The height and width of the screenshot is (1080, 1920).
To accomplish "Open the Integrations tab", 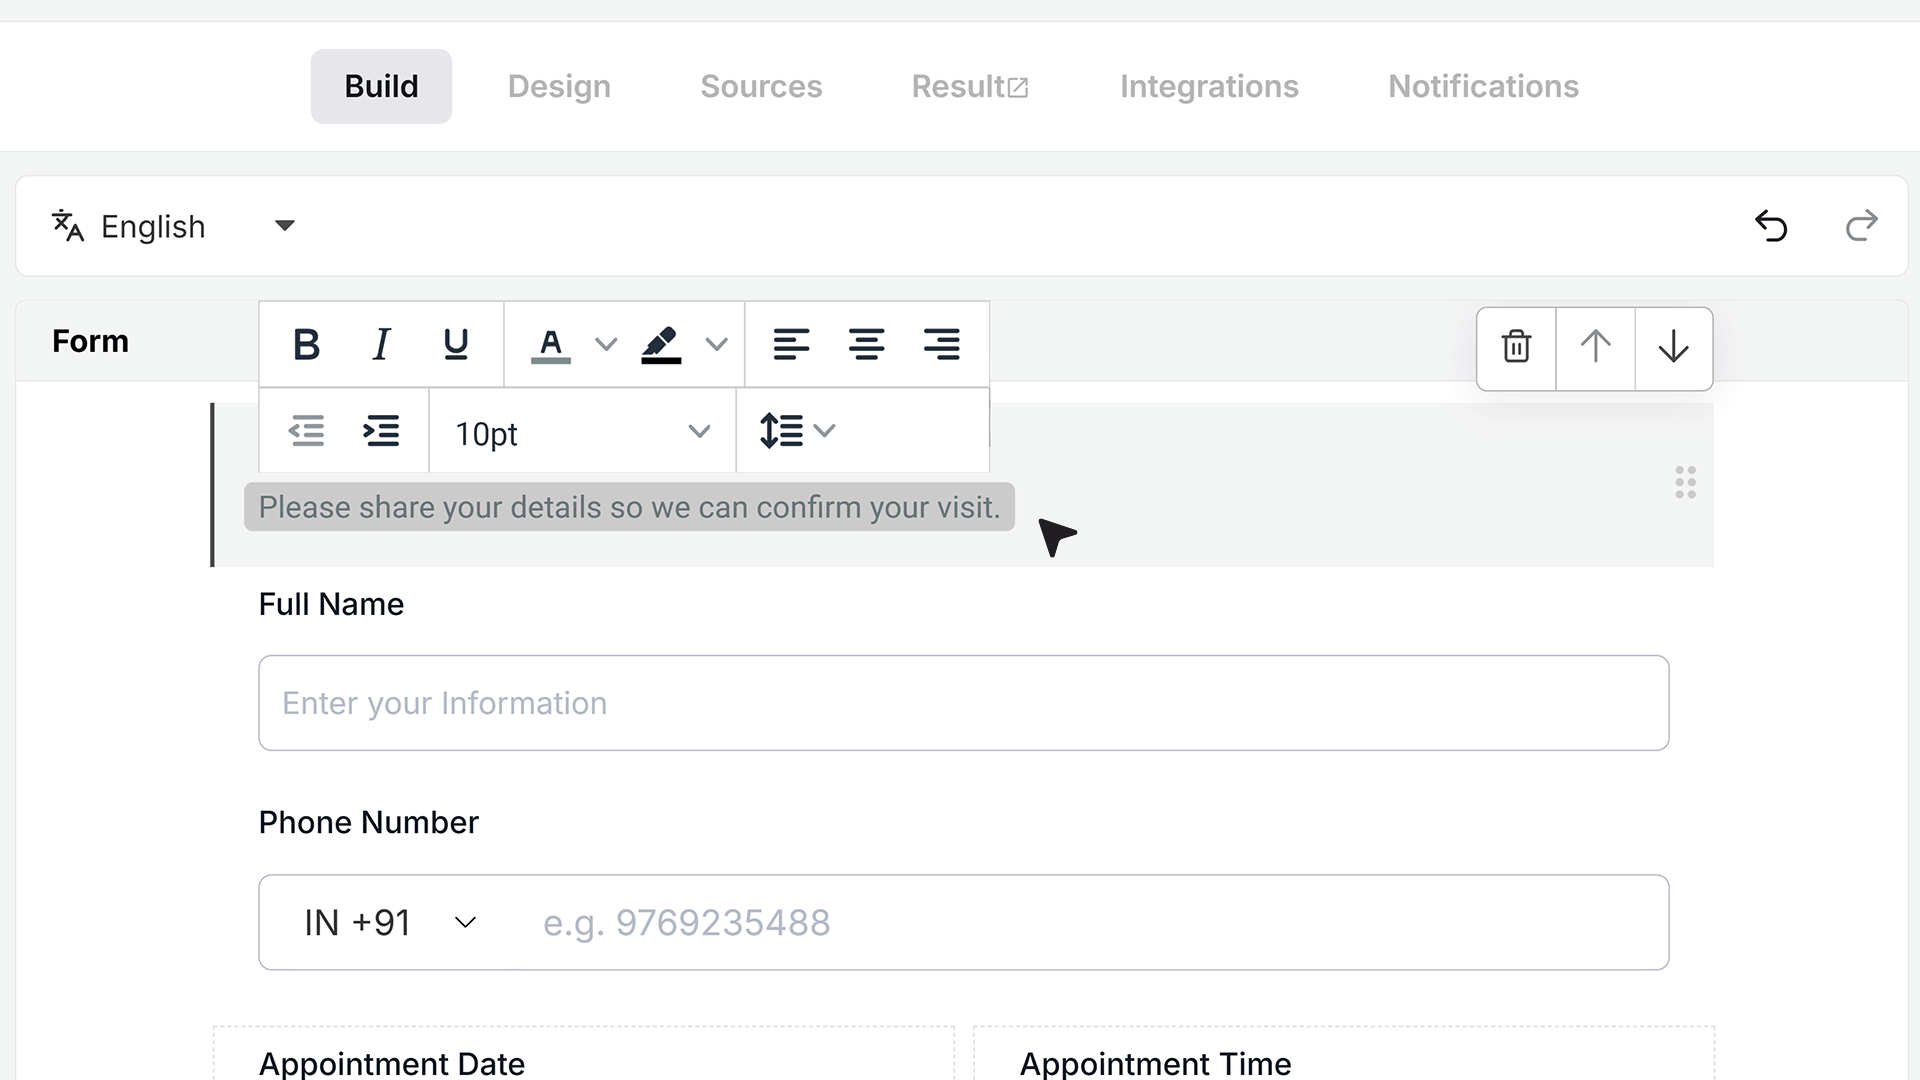I will click(1209, 86).
